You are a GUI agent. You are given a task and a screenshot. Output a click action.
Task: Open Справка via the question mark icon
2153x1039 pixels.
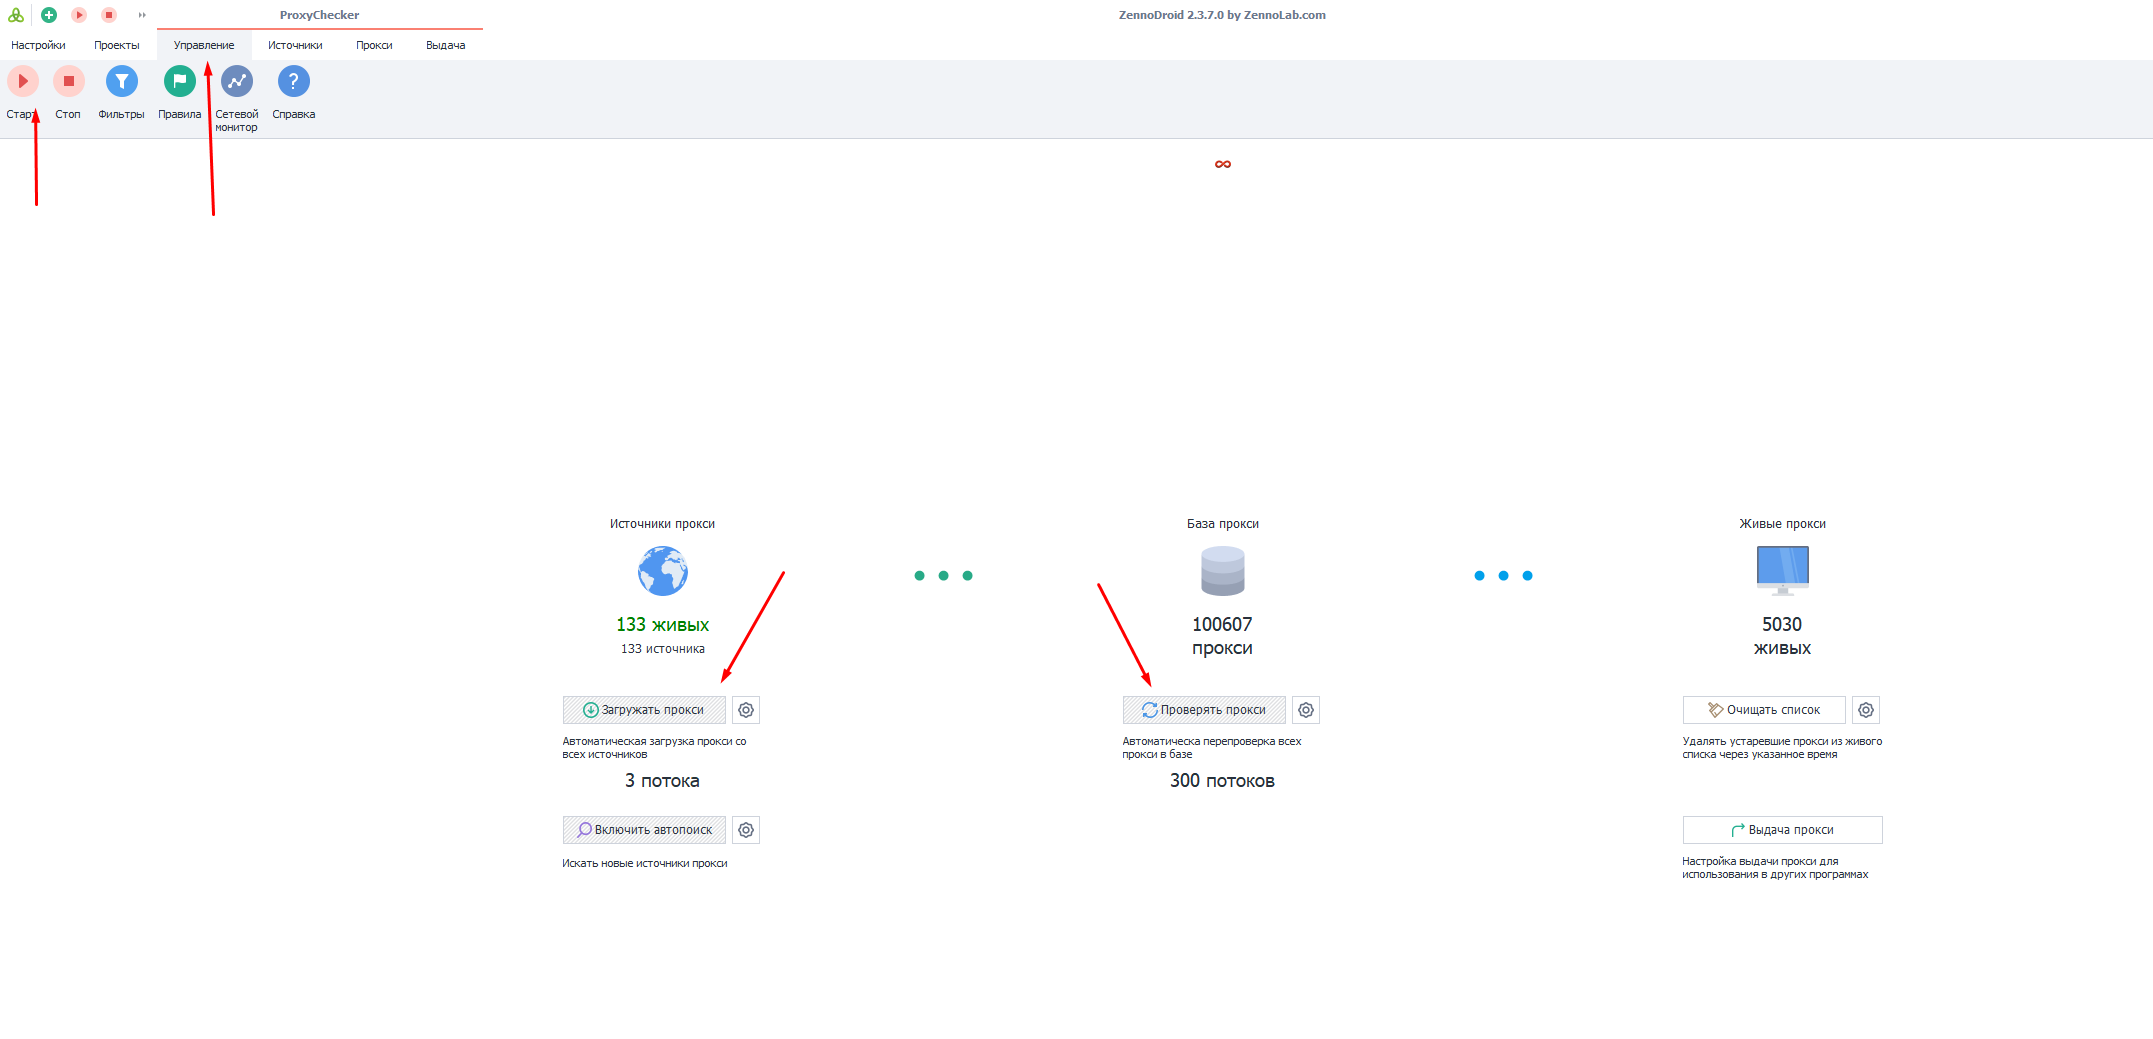click(293, 82)
